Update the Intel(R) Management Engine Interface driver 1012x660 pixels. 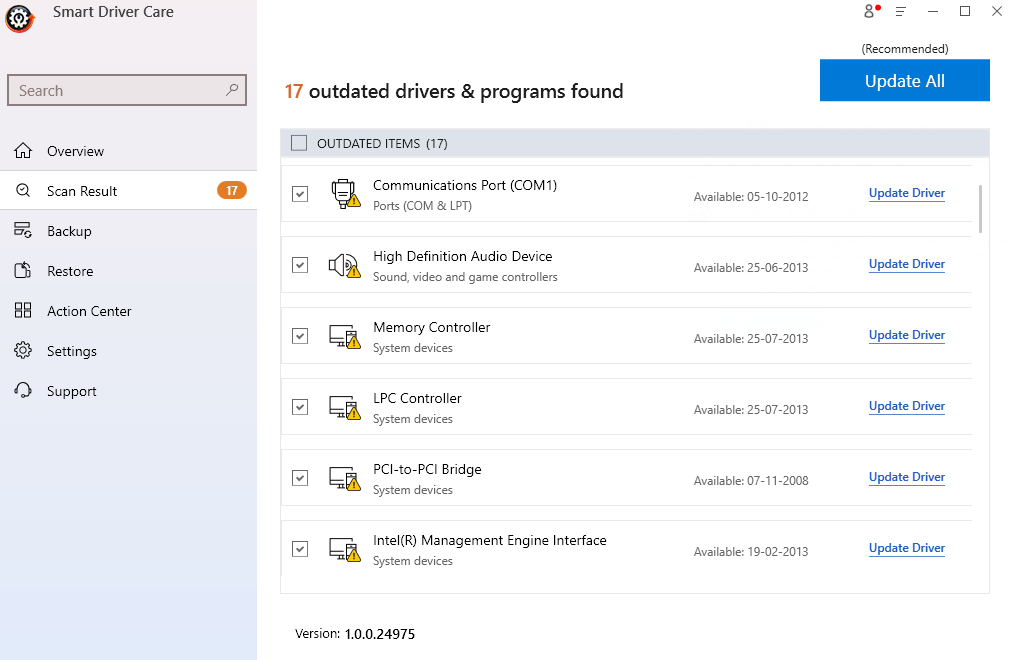(906, 548)
